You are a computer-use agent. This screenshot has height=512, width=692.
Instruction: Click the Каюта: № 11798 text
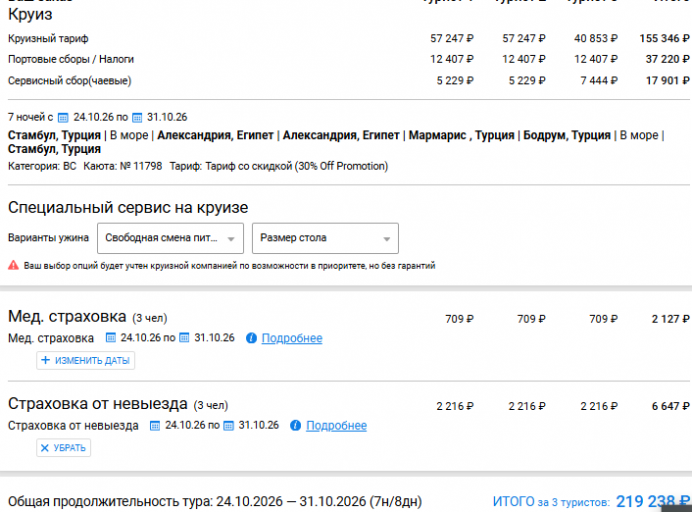click(x=123, y=166)
